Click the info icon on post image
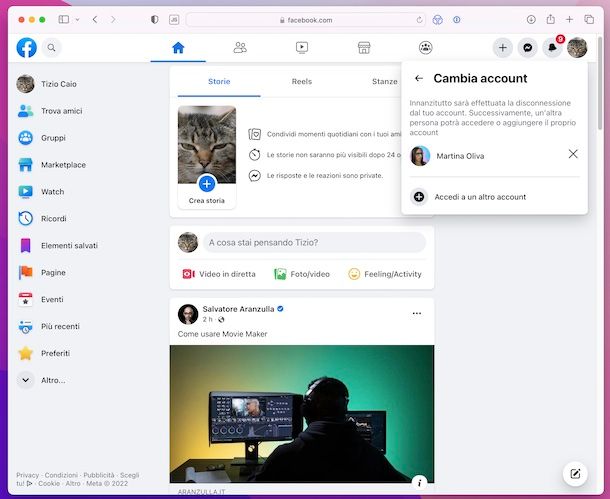This screenshot has width=610, height=499. [419, 483]
